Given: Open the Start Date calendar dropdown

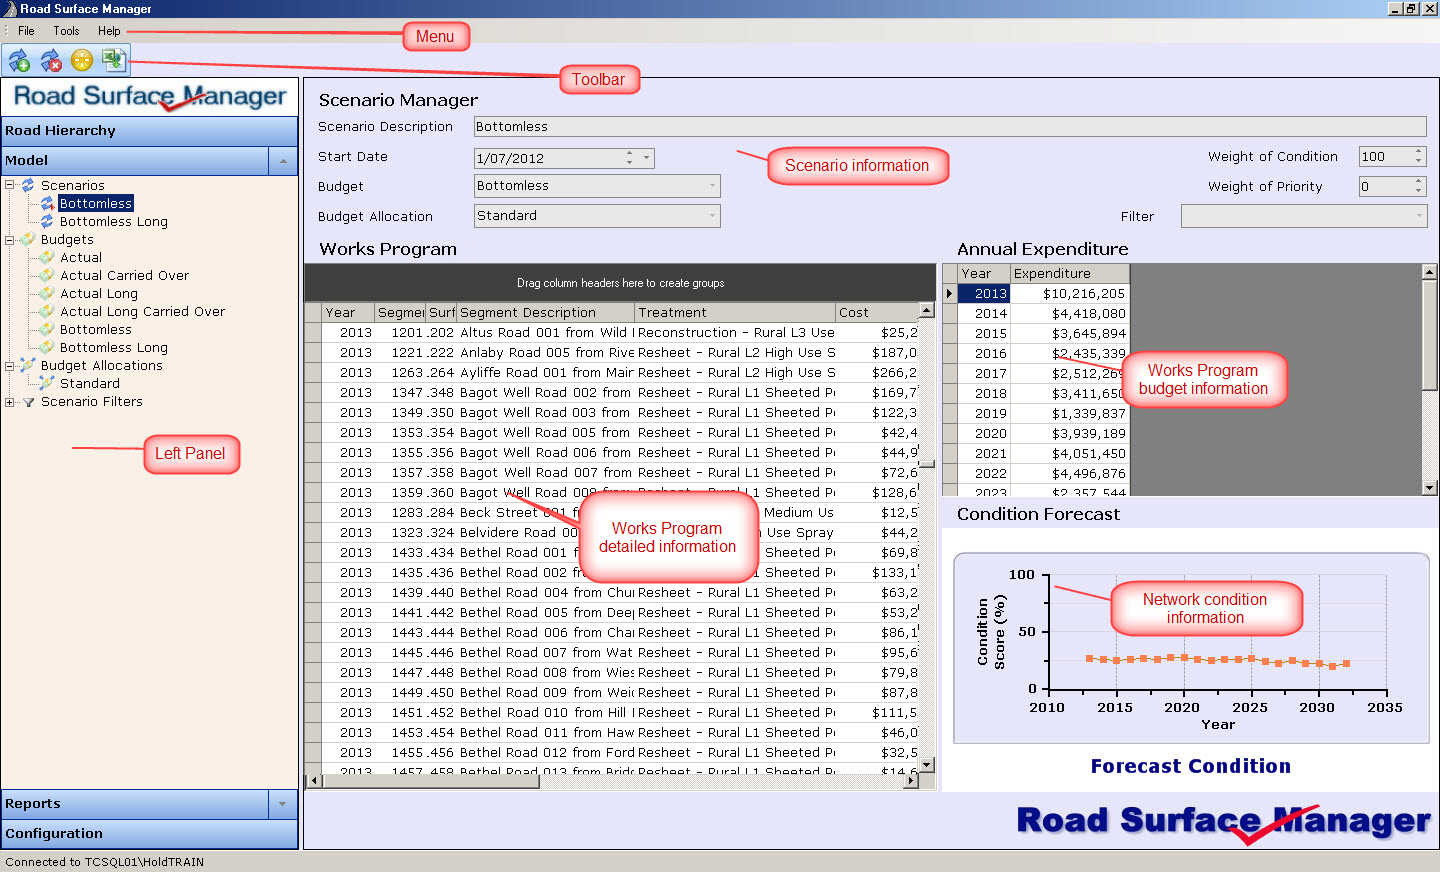Looking at the screenshot, I should point(647,158).
